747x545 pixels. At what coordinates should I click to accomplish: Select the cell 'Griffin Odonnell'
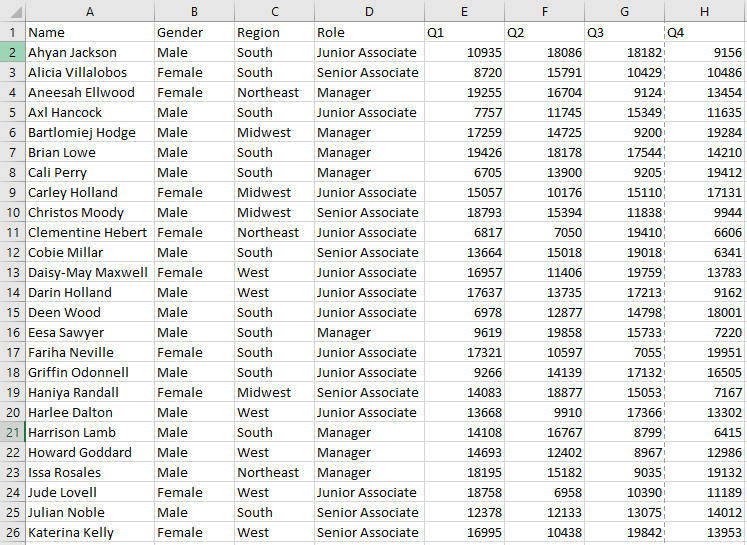(x=90, y=372)
